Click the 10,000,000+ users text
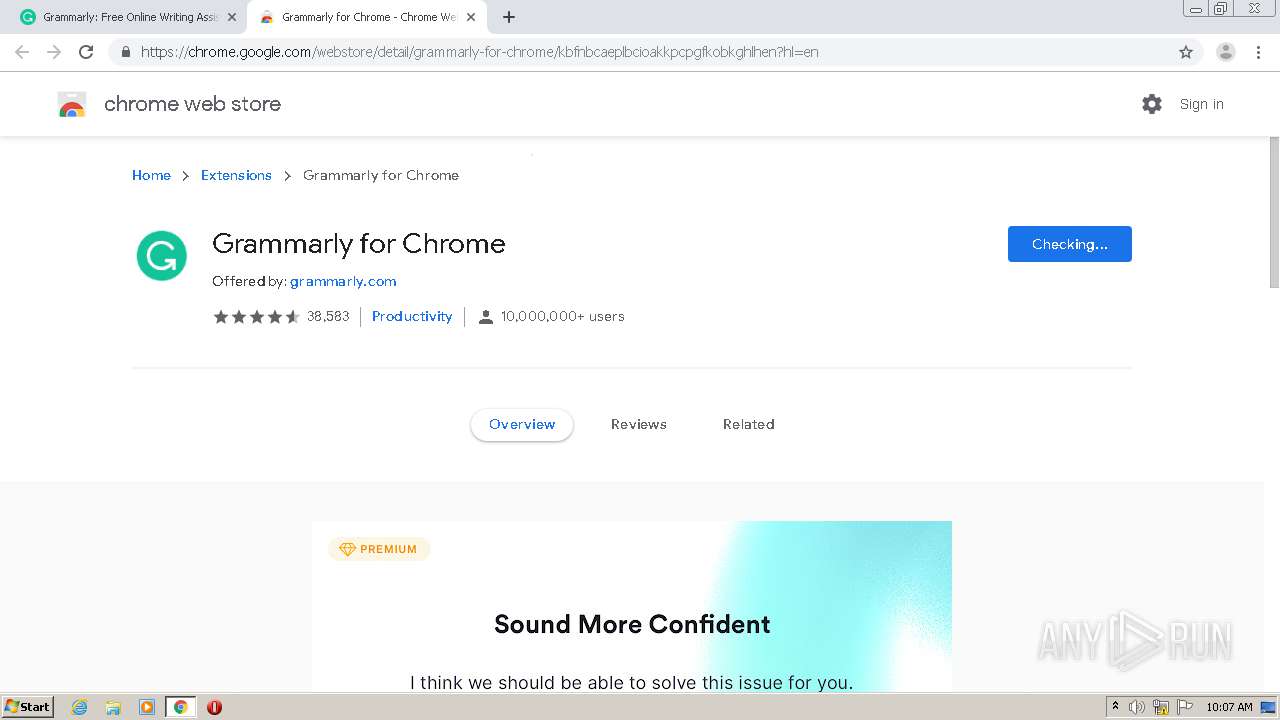The height and width of the screenshot is (720, 1280). coord(563,316)
